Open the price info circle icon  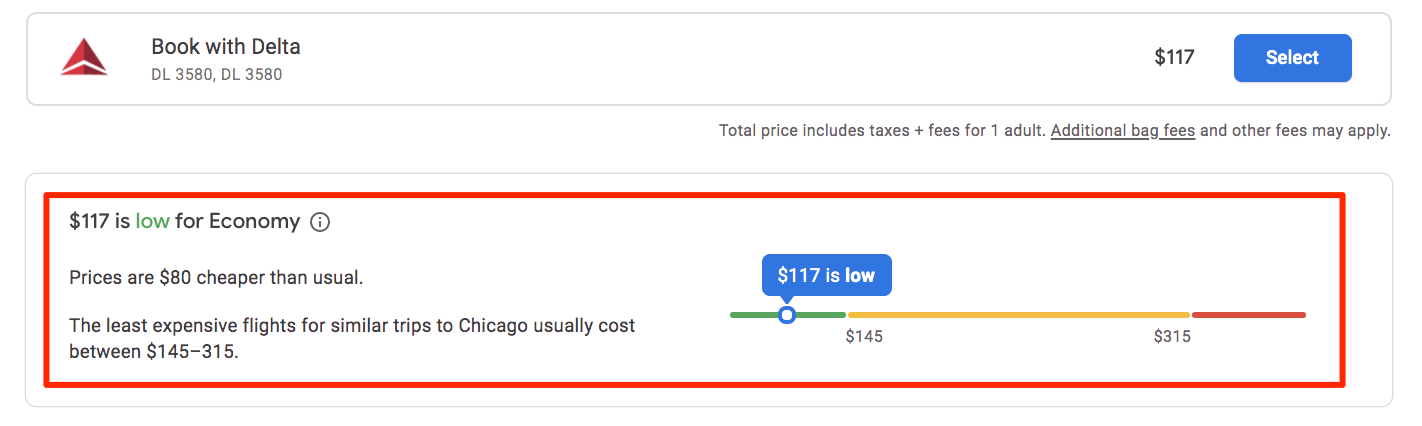[x=320, y=223]
